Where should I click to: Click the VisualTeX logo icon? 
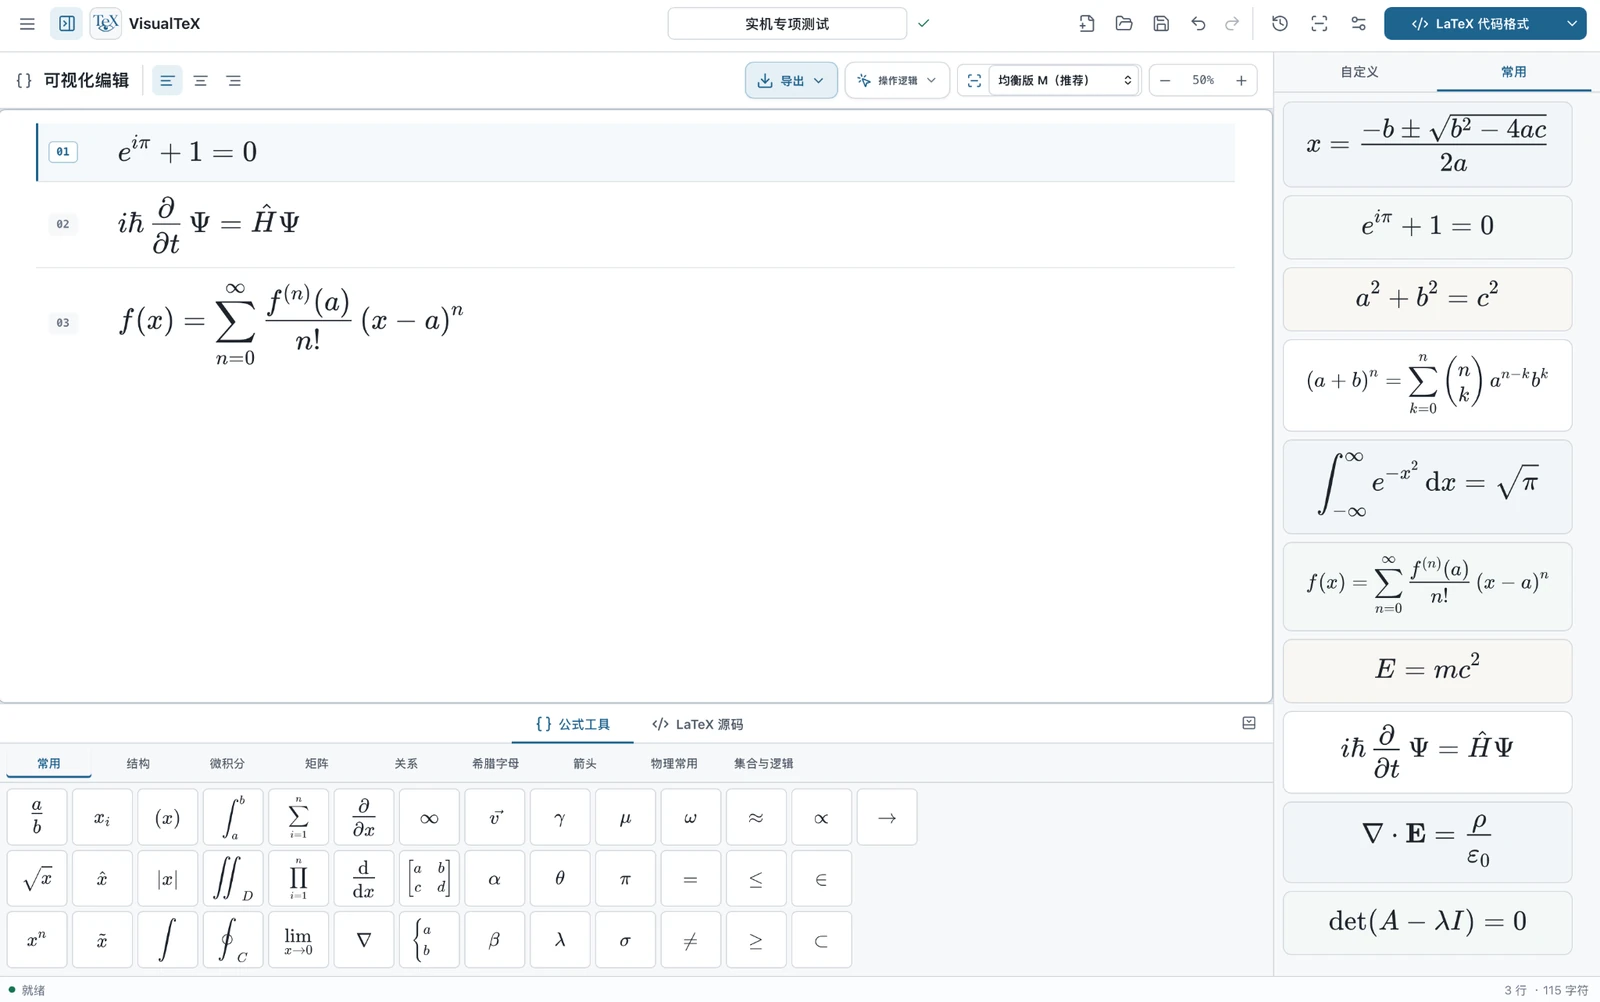coord(106,24)
